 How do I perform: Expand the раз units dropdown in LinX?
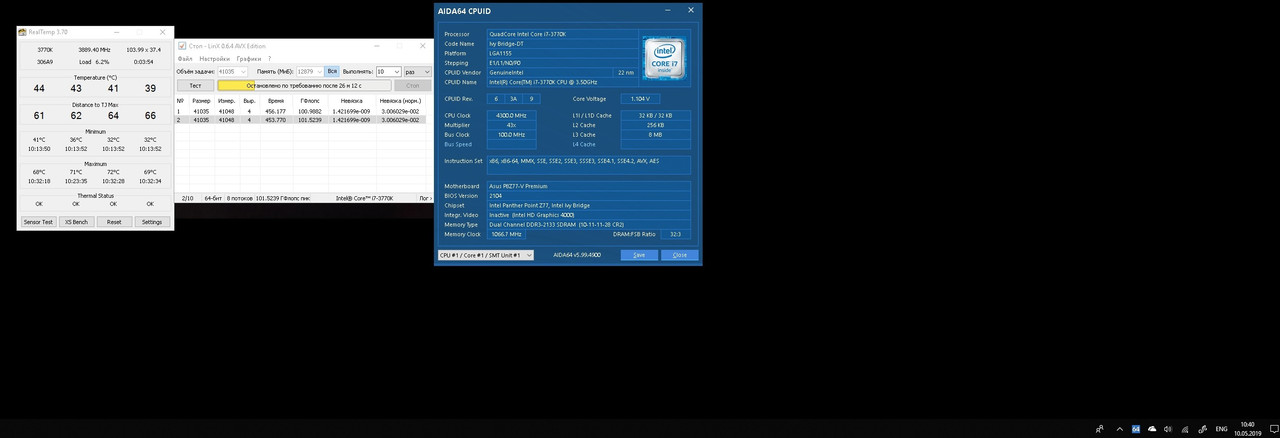click(x=426, y=72)
